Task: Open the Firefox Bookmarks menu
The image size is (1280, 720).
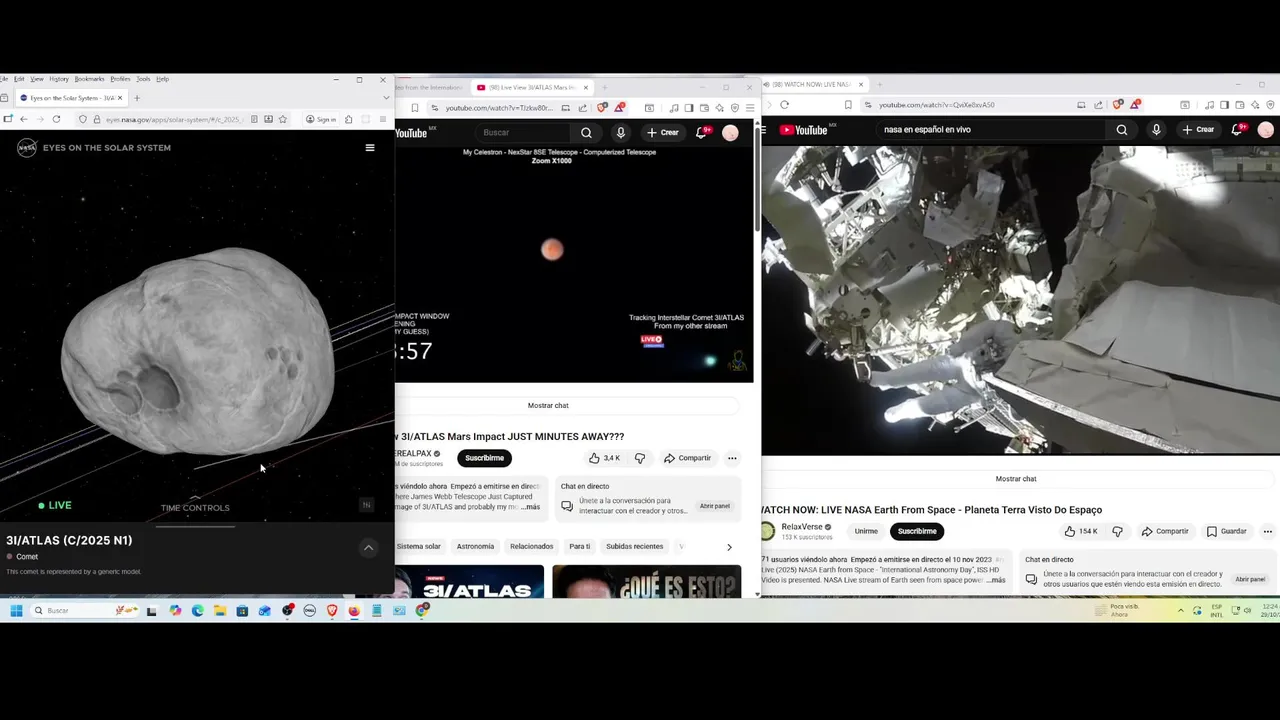Action: (89, 79)
